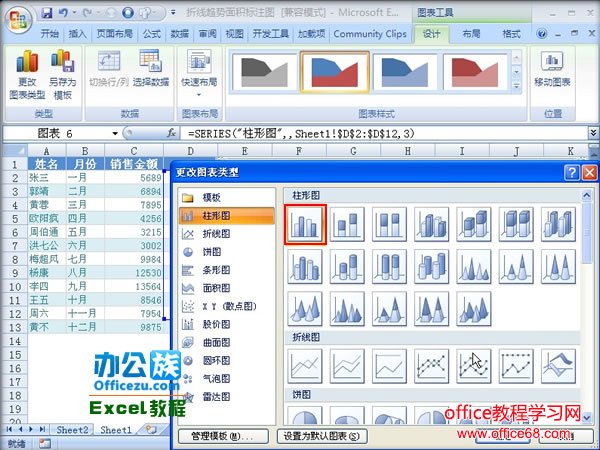This screenshot has width=600, height=450.
Task: Select the 3-D line chart subtype
Action: pyautogui.click(x=558, y=366)
